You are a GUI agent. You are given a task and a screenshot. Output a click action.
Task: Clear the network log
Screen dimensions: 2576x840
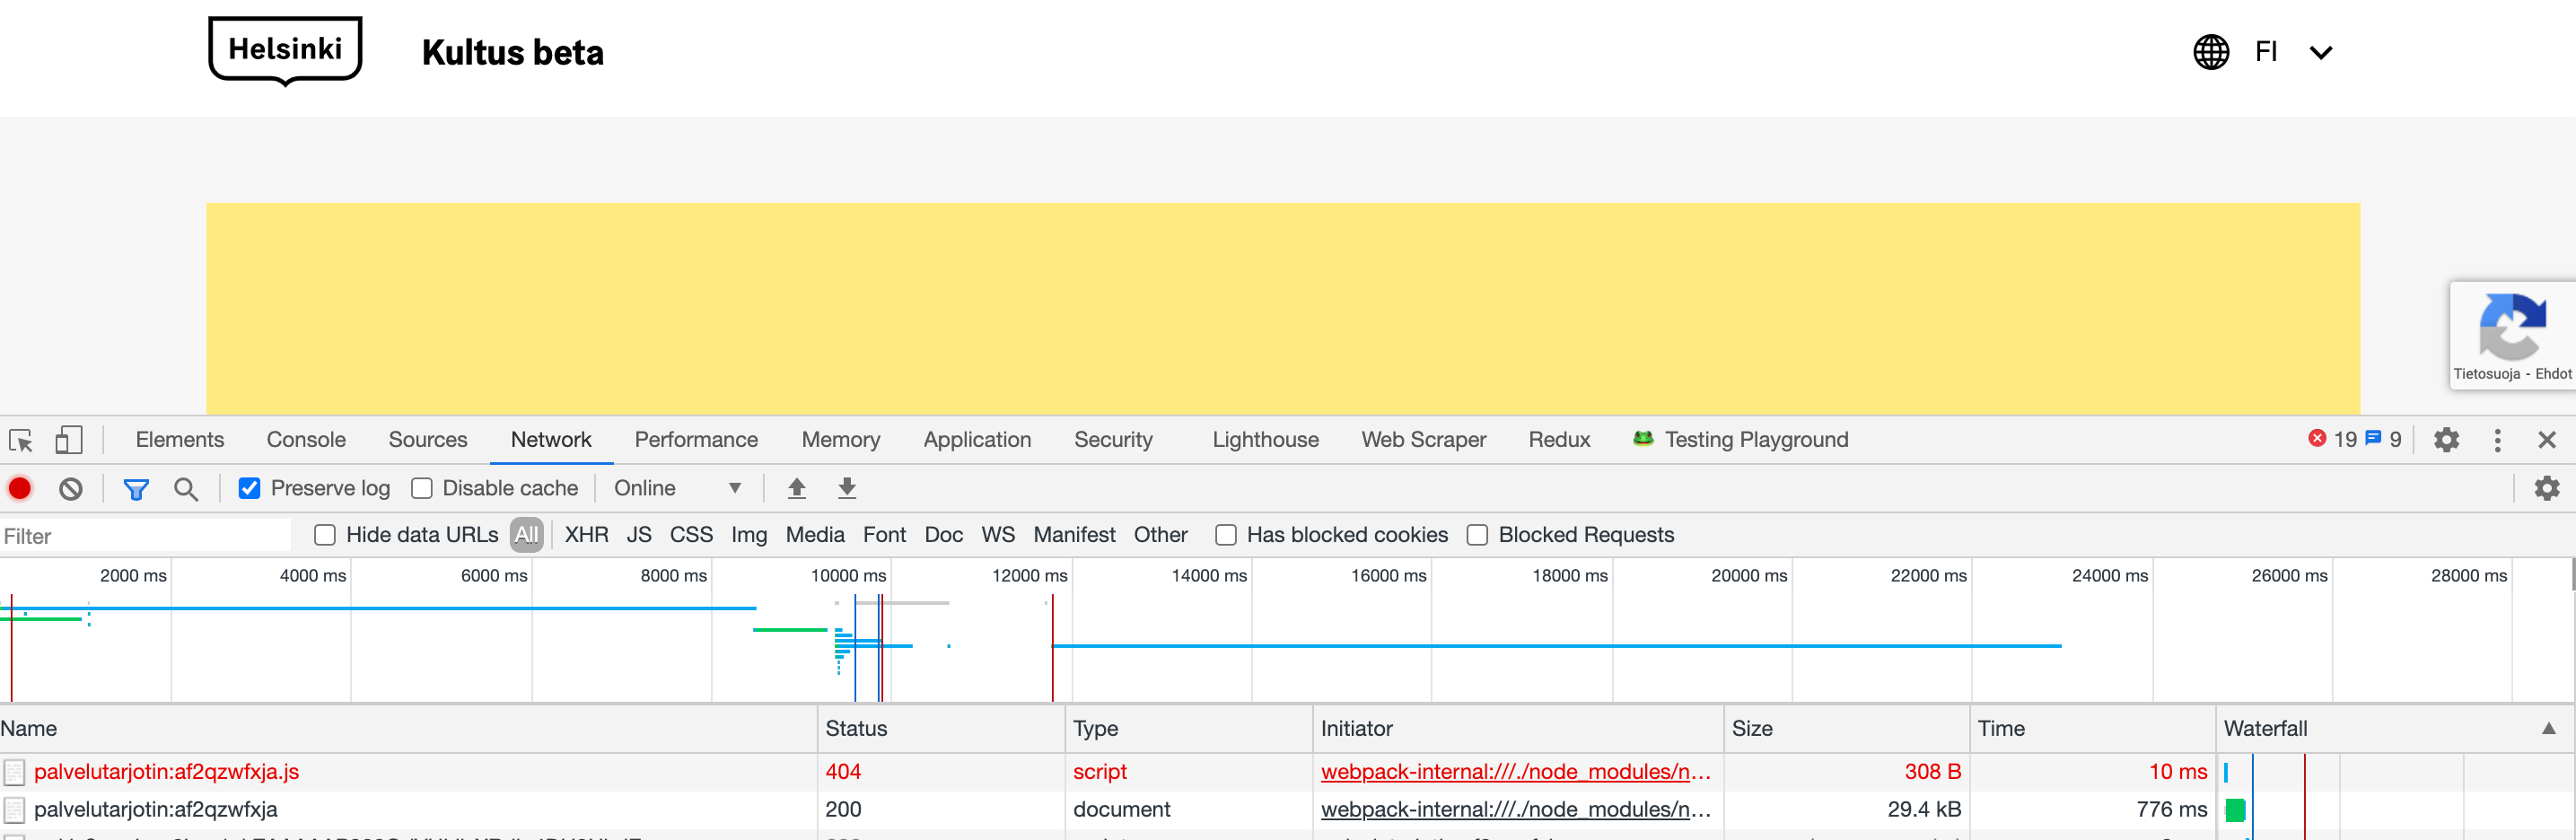pos(70,489)
